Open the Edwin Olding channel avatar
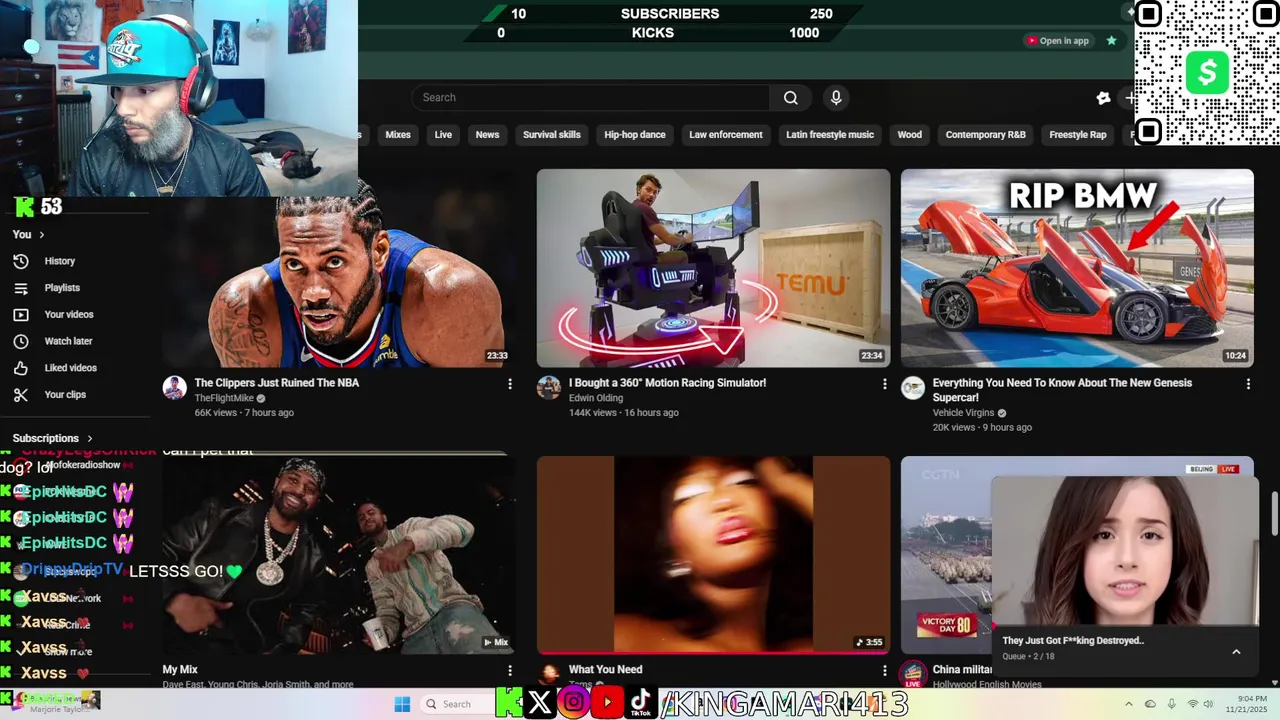The height and width of the screenshot is (720, 1280). [x=549, y=388]
